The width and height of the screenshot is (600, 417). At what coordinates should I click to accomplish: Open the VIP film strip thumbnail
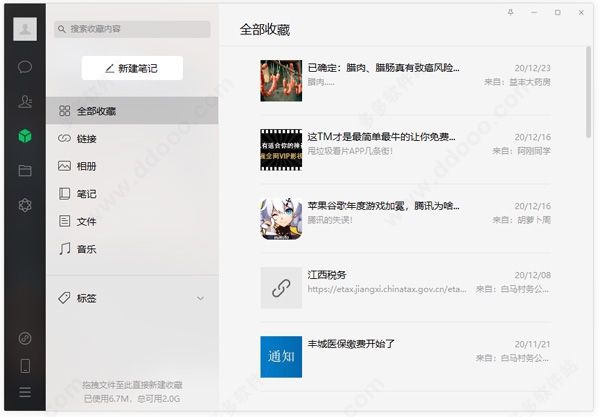(x=281, y=150)
